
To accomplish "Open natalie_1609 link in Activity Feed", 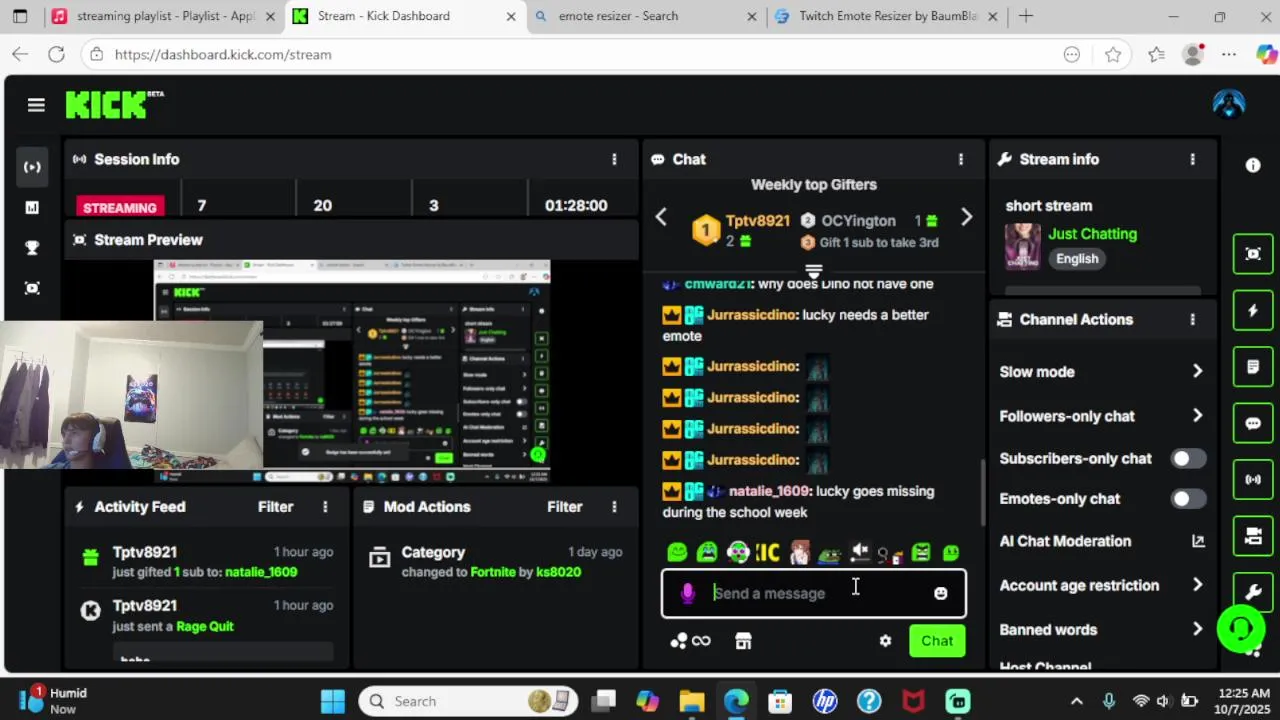I will 261,572.
